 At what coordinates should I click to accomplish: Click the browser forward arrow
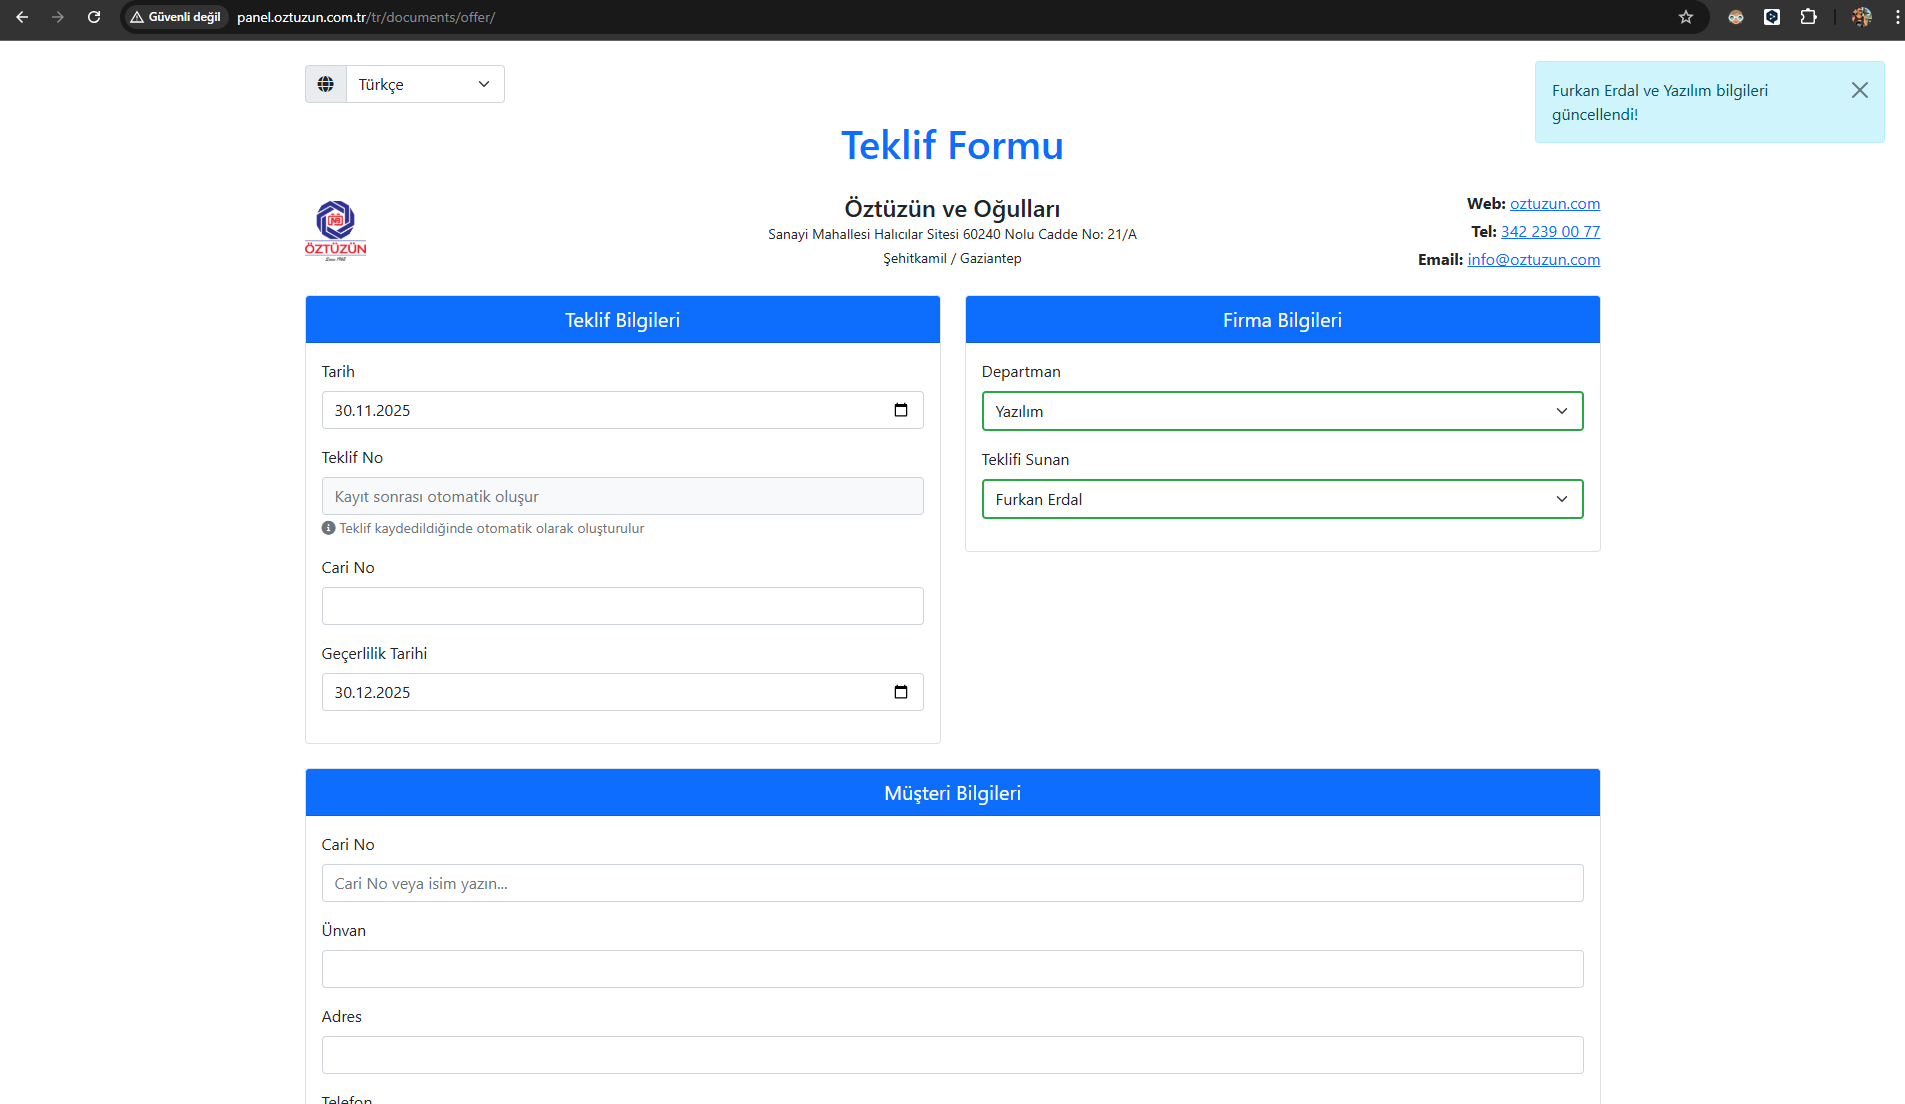[58, 17]
